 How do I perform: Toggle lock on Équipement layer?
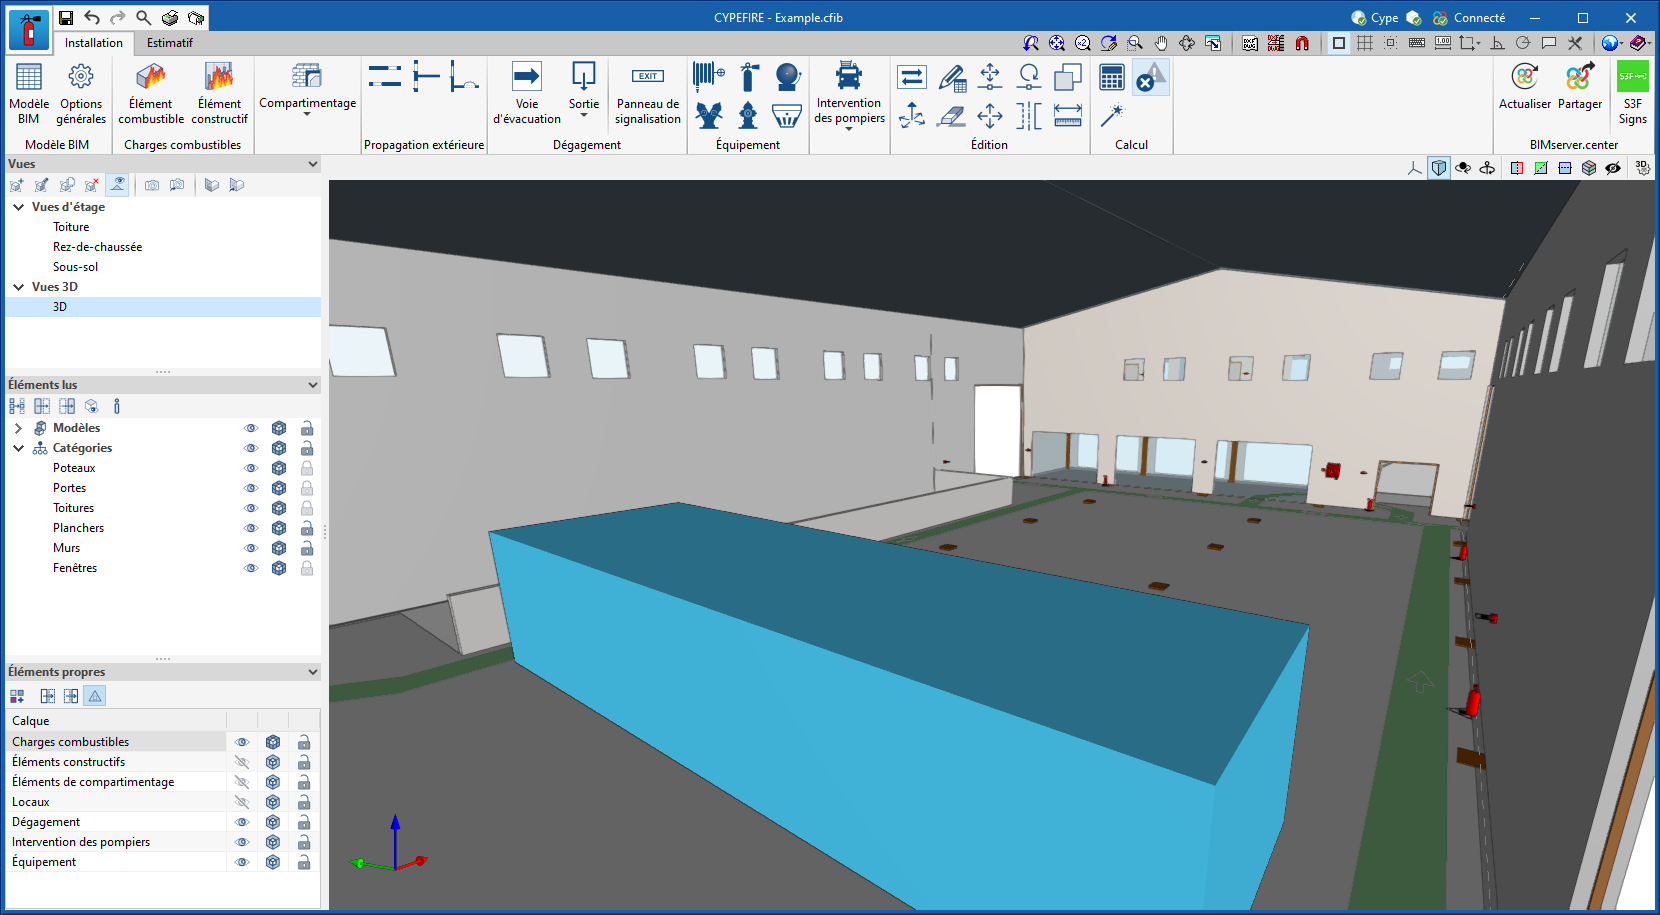coord(304,862)
